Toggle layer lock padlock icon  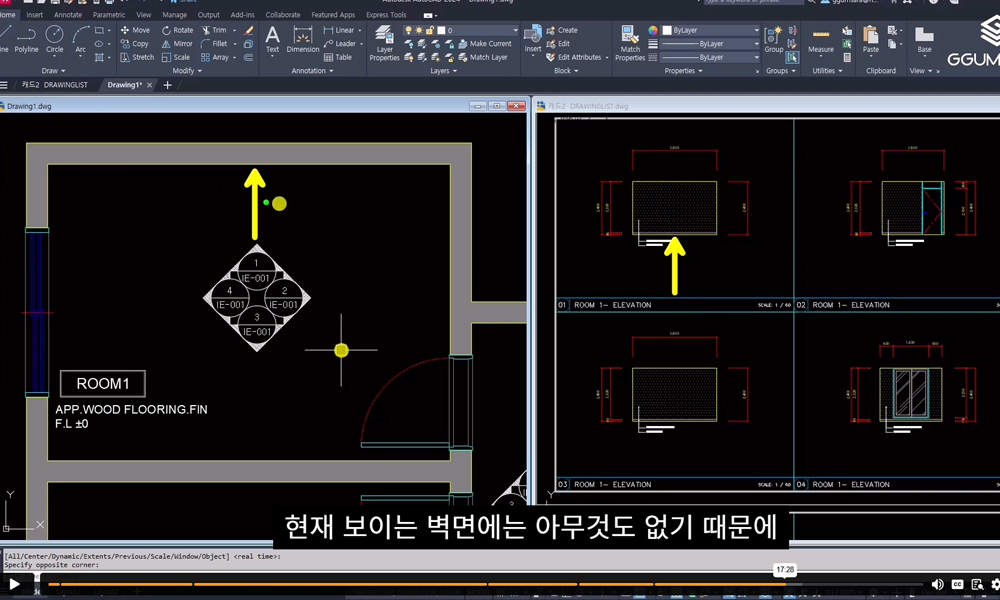[x=430, y=30]
